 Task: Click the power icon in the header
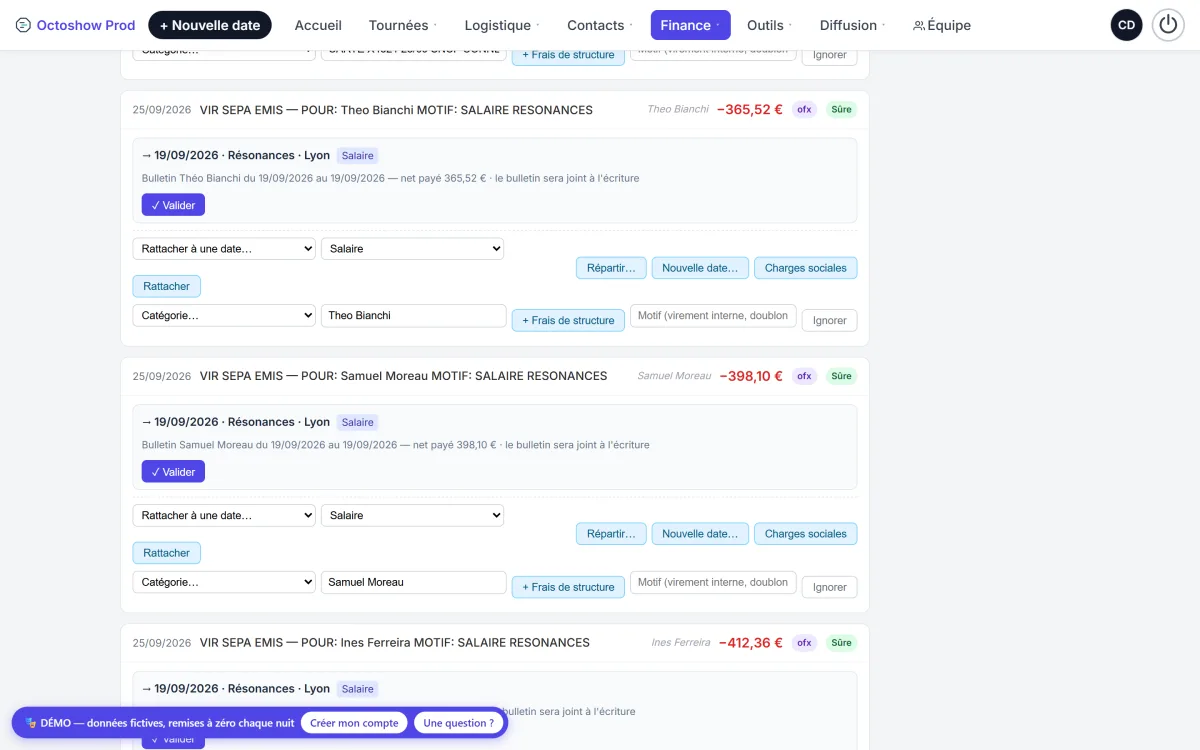point(1168,25)
